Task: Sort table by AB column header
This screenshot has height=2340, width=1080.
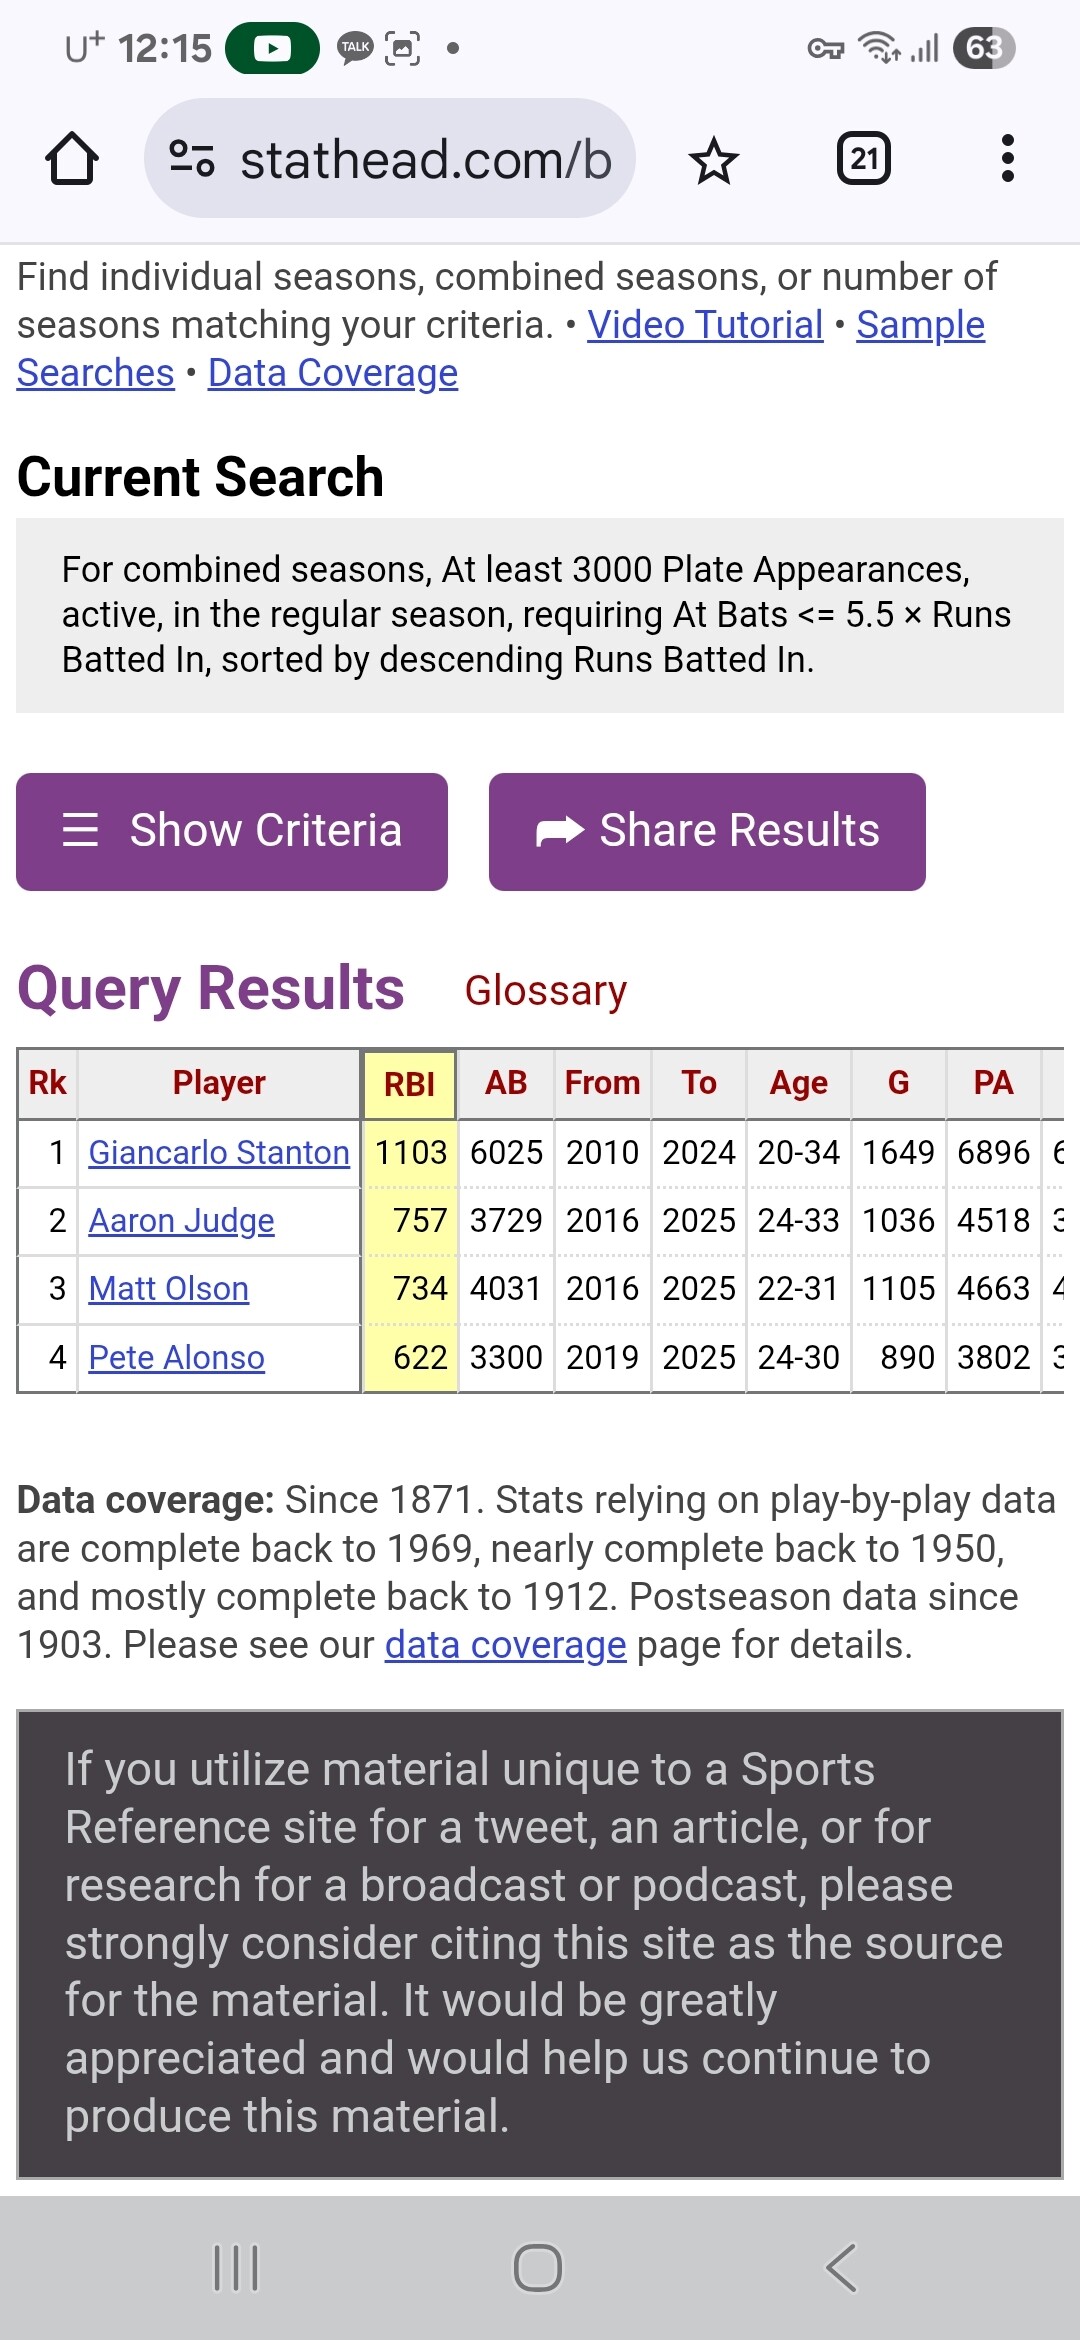Action: pos(506,1083)
